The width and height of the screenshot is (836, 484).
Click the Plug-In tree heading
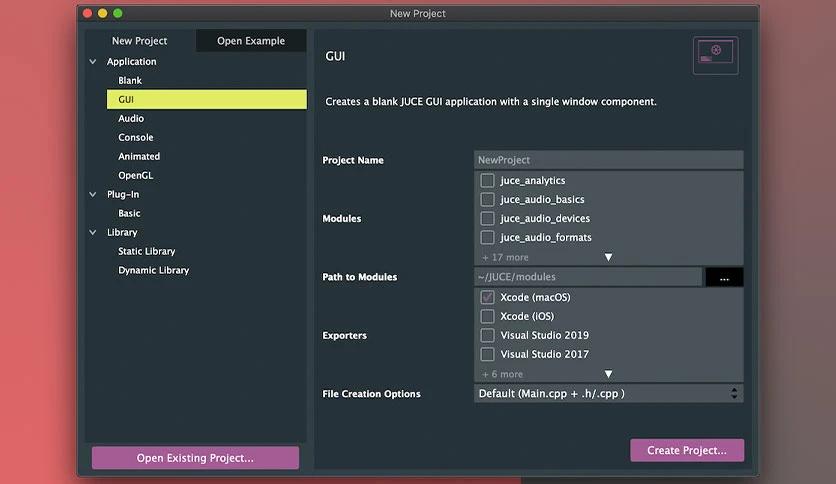[123, 195]
